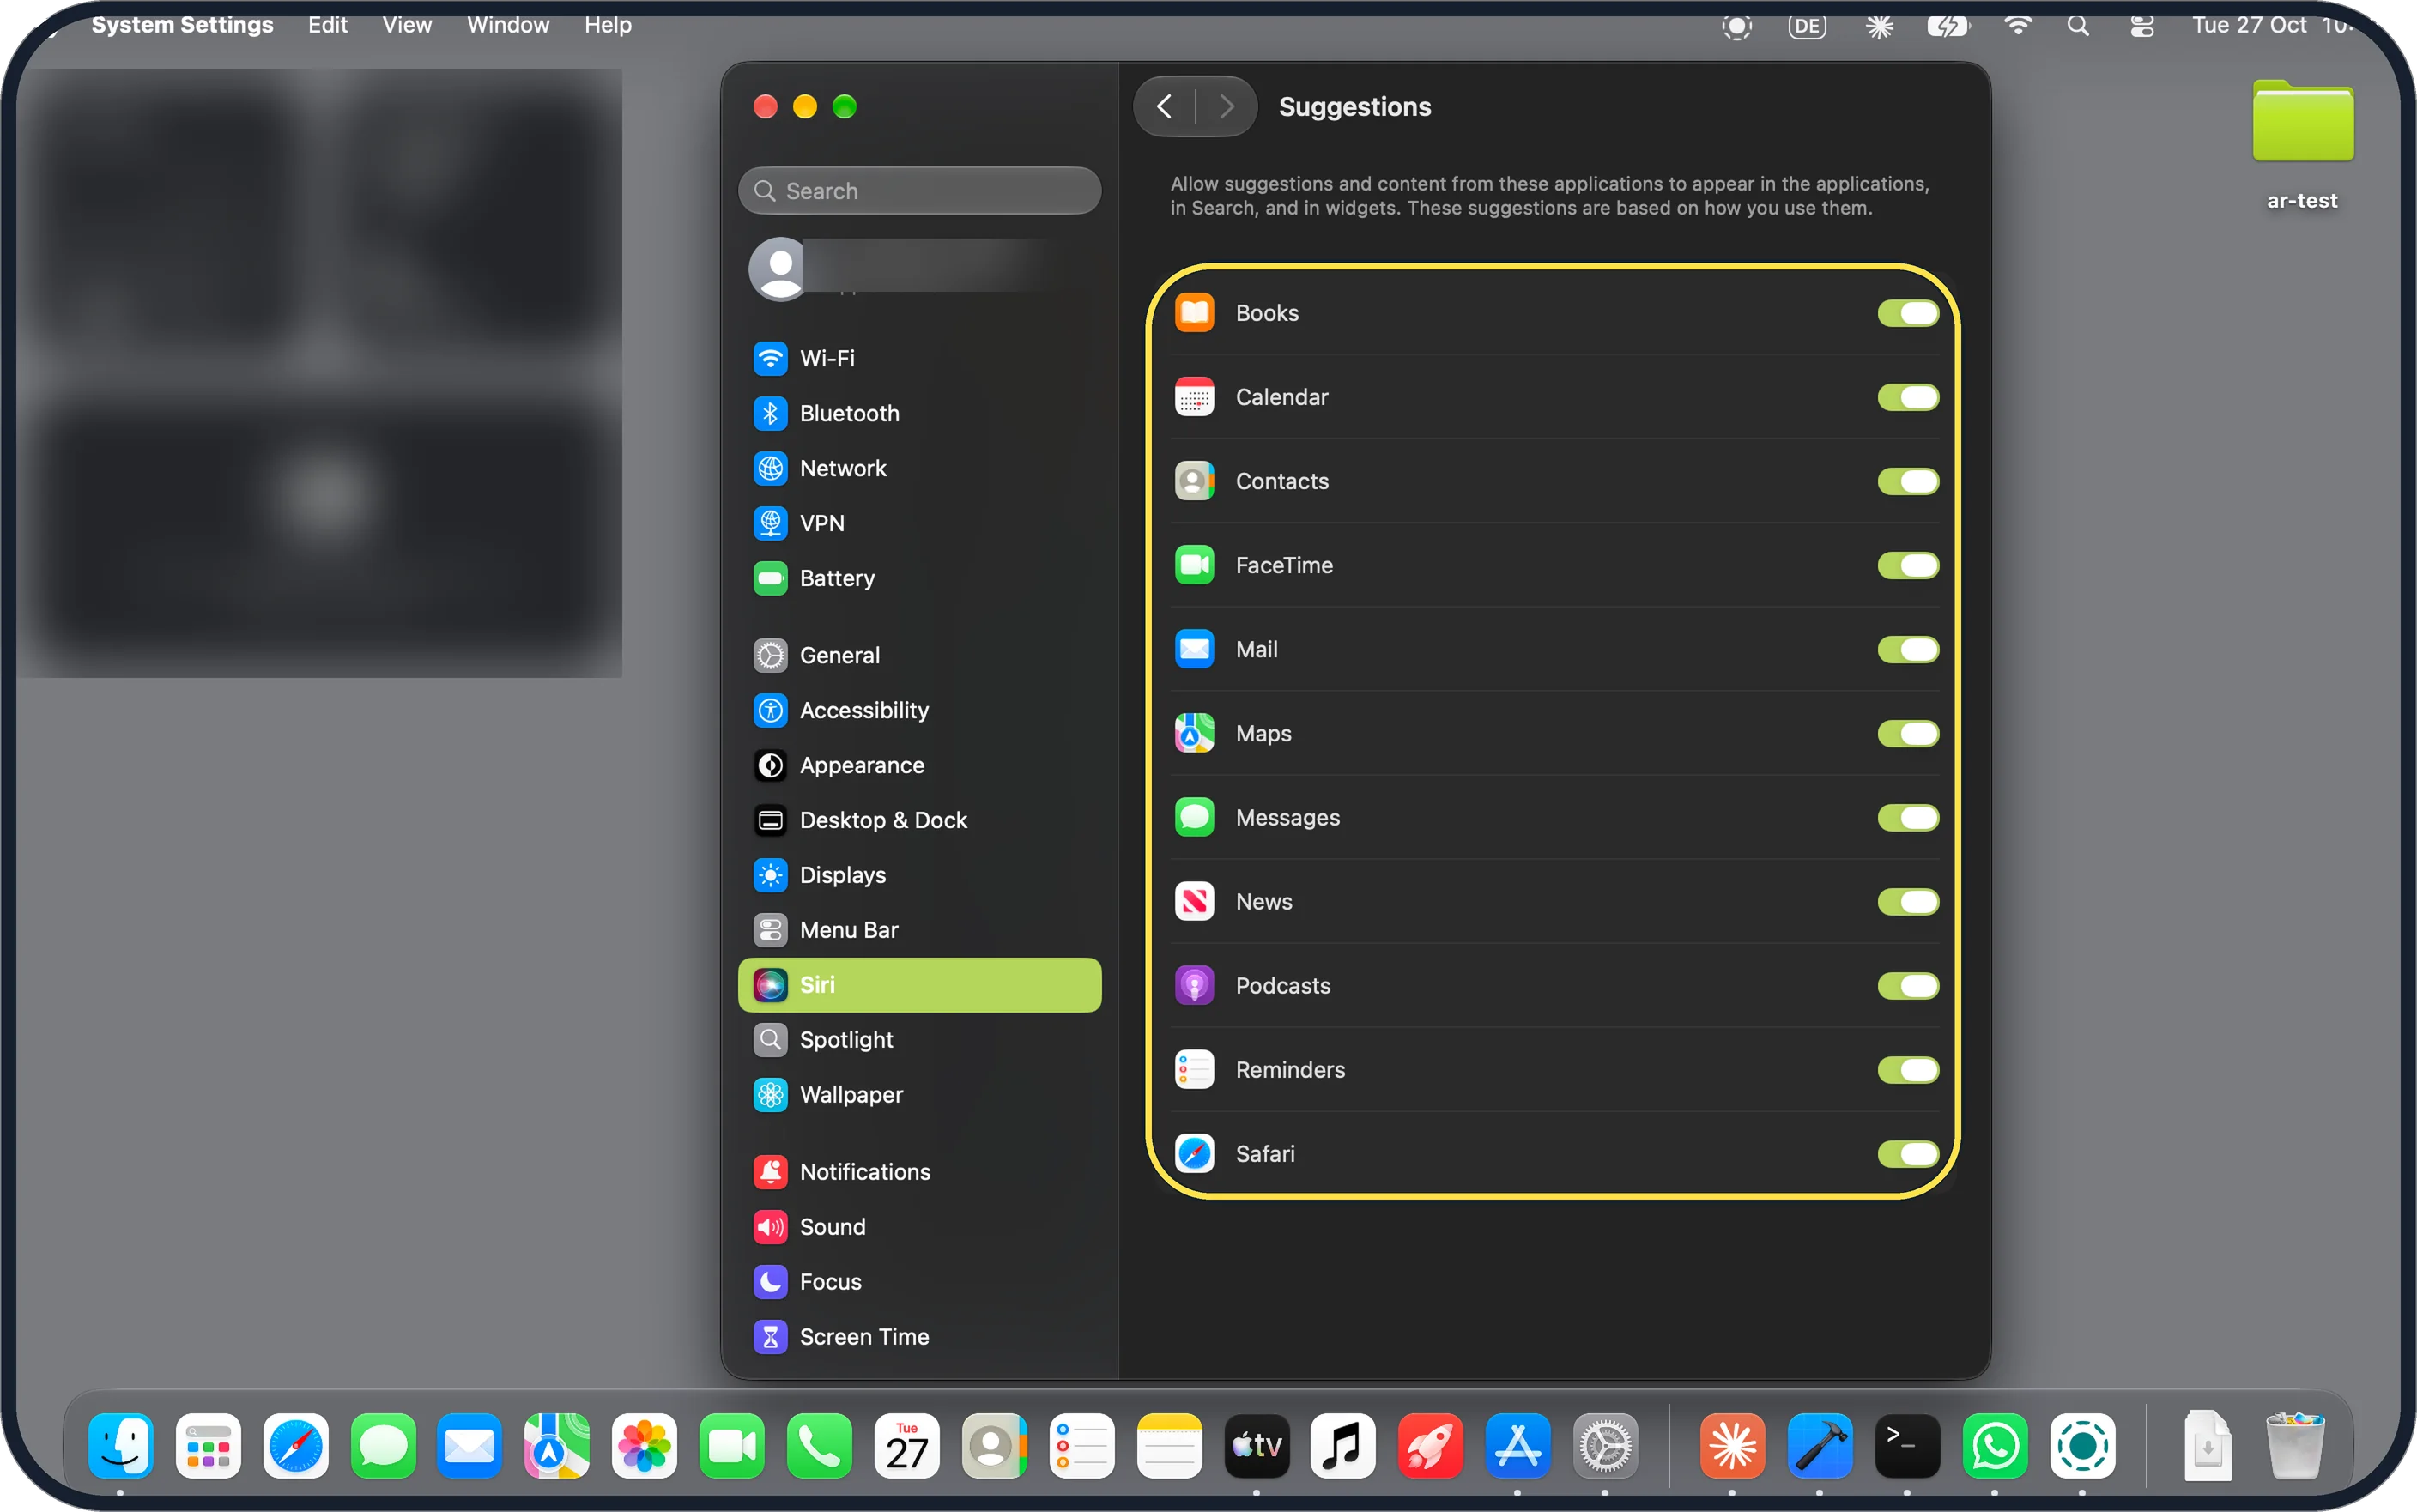Viewport: 2417px width, 1512px height.
Task: Launch Music from the Dock
Action: point(1343,1445)
